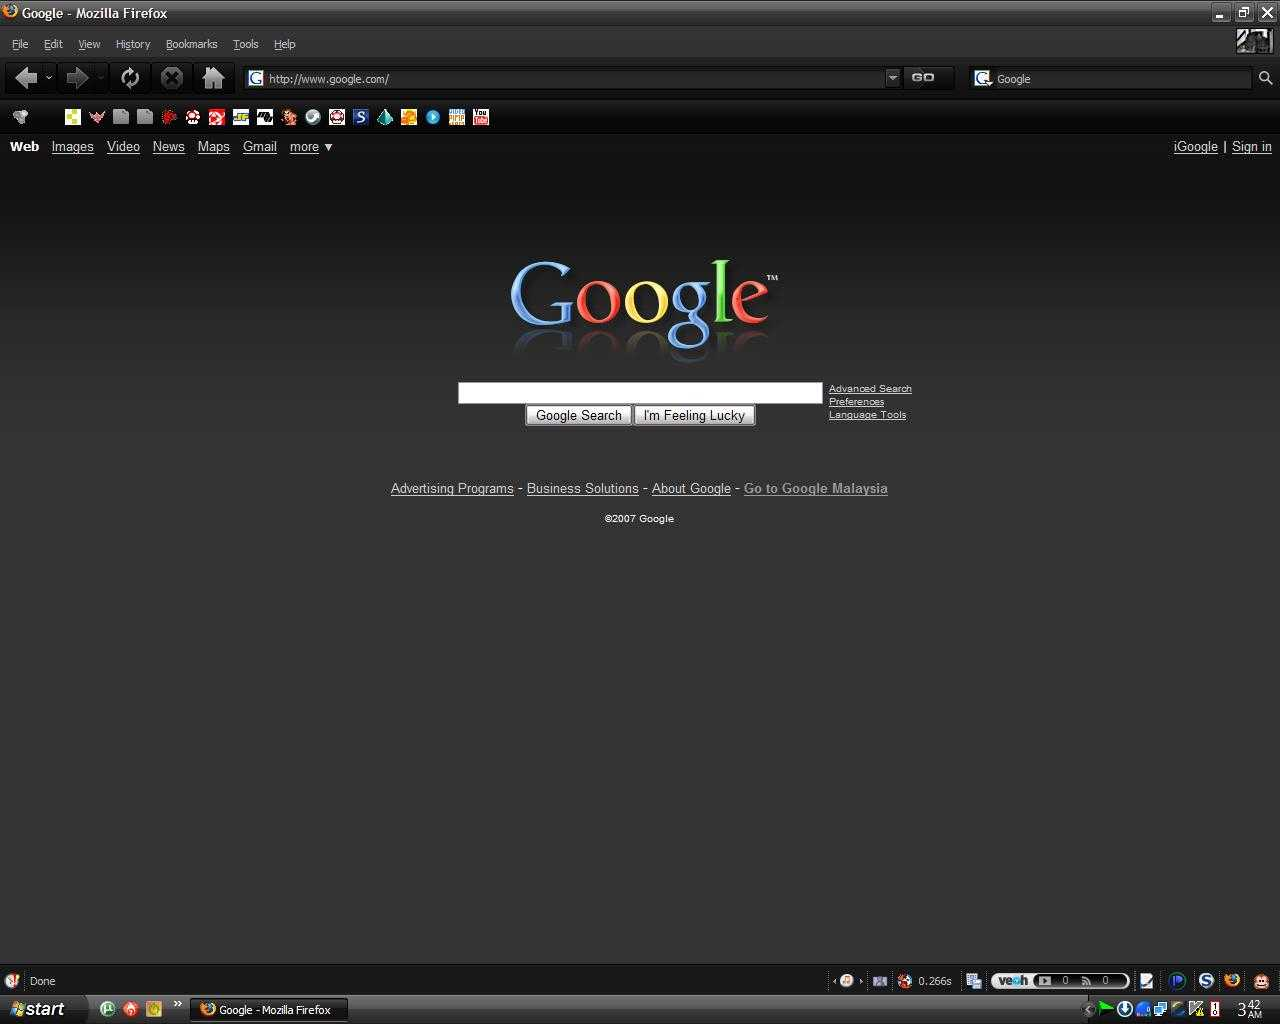Viewport: 1280px width, 1024px height.
Task: Click the Firefox icon in status bar
Action: tap(1232, 981)
